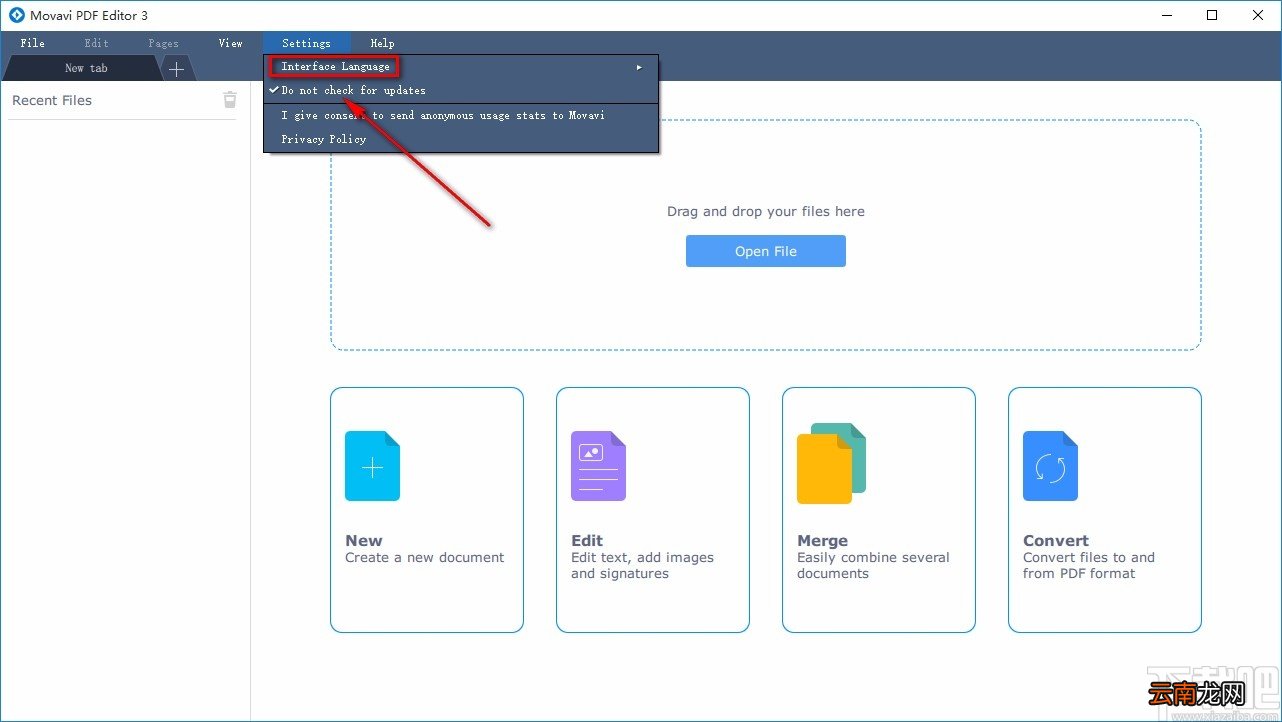Click the Open File button
This screenshot has width=1282, height=722.
tap(766, 251)
